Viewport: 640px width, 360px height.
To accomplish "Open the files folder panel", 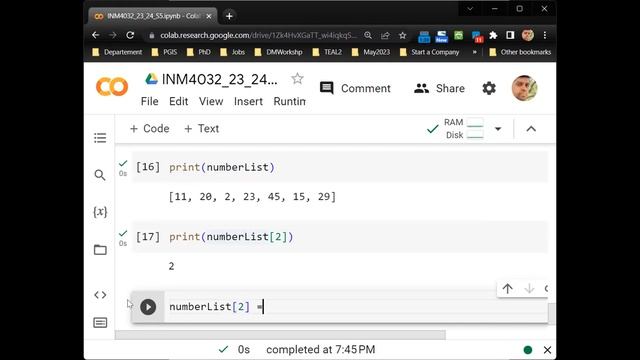I will [x=100, y=250].
